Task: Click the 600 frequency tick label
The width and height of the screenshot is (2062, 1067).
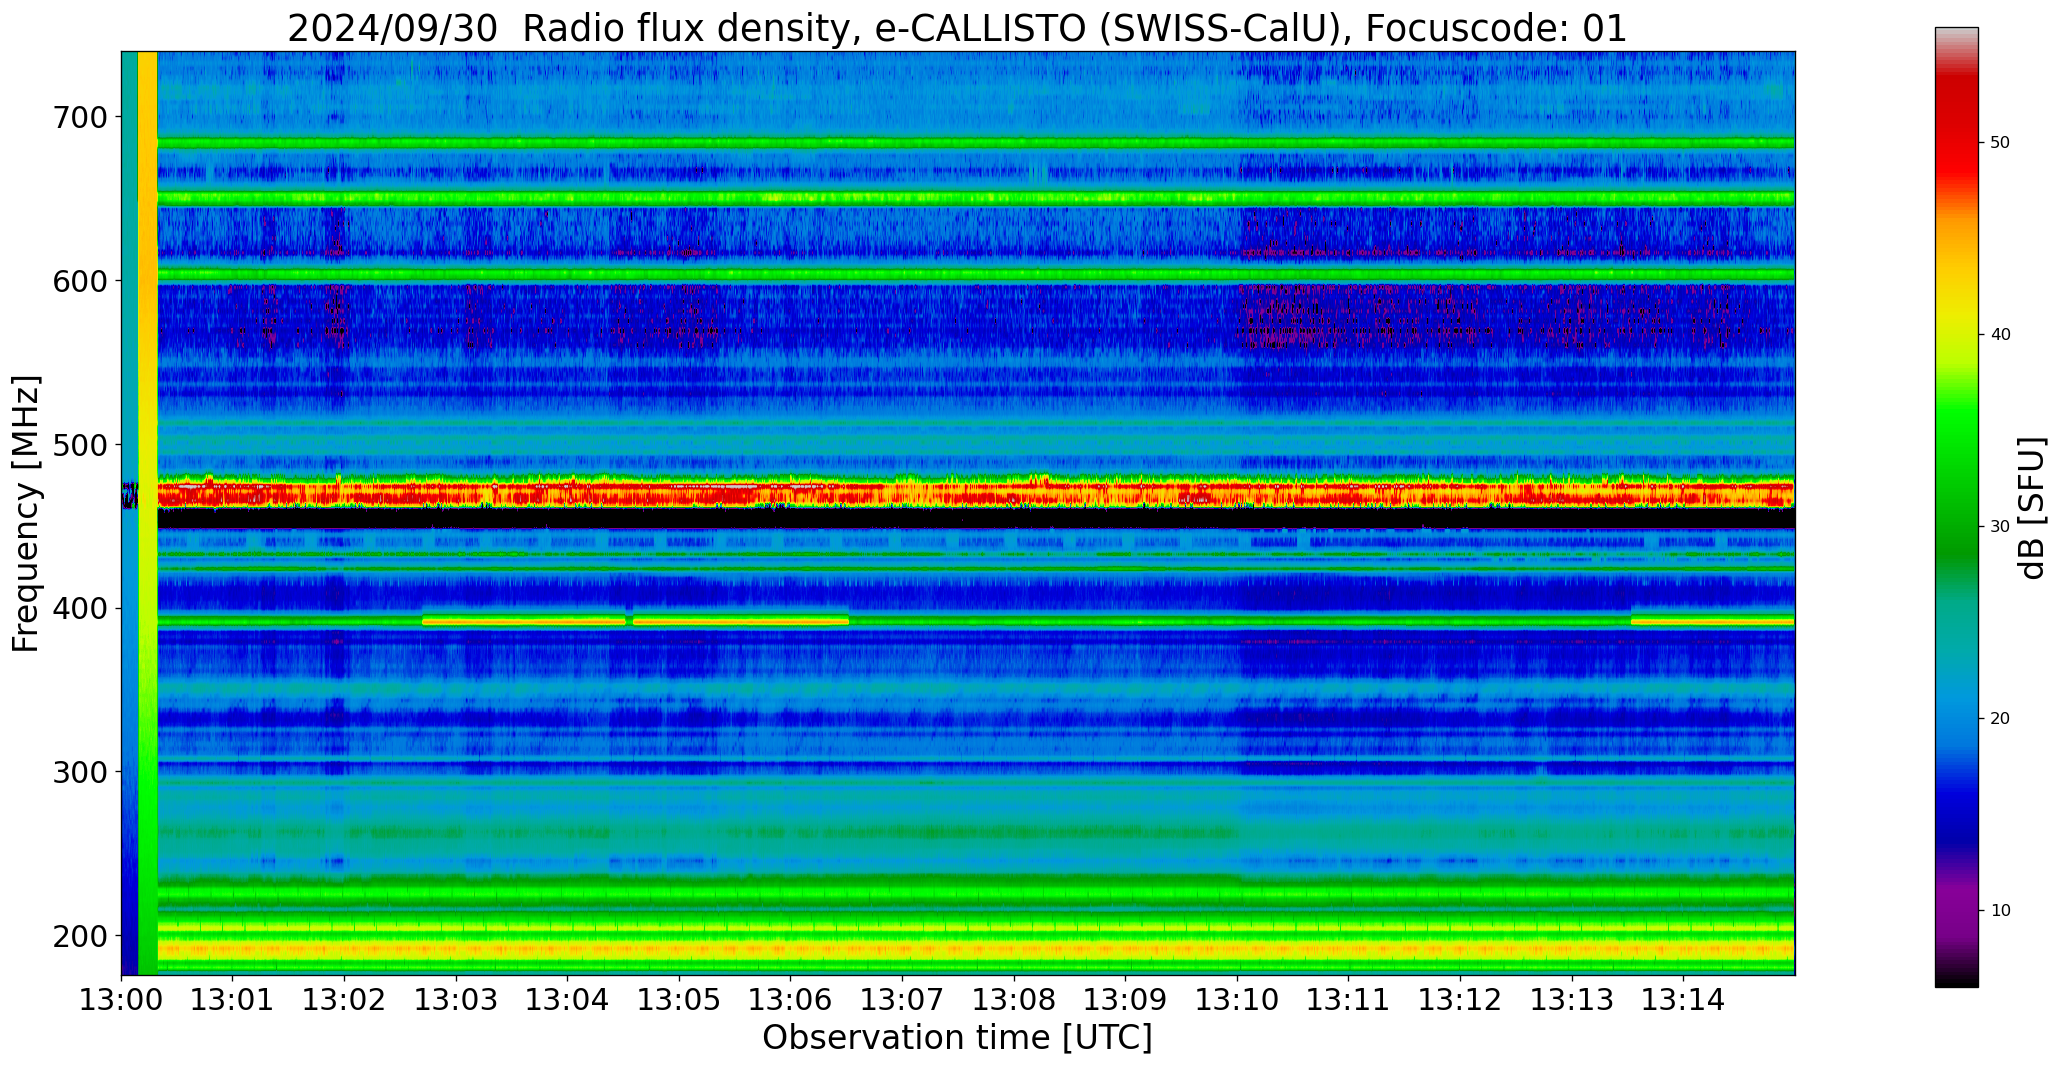Action: tap(79, 281)
